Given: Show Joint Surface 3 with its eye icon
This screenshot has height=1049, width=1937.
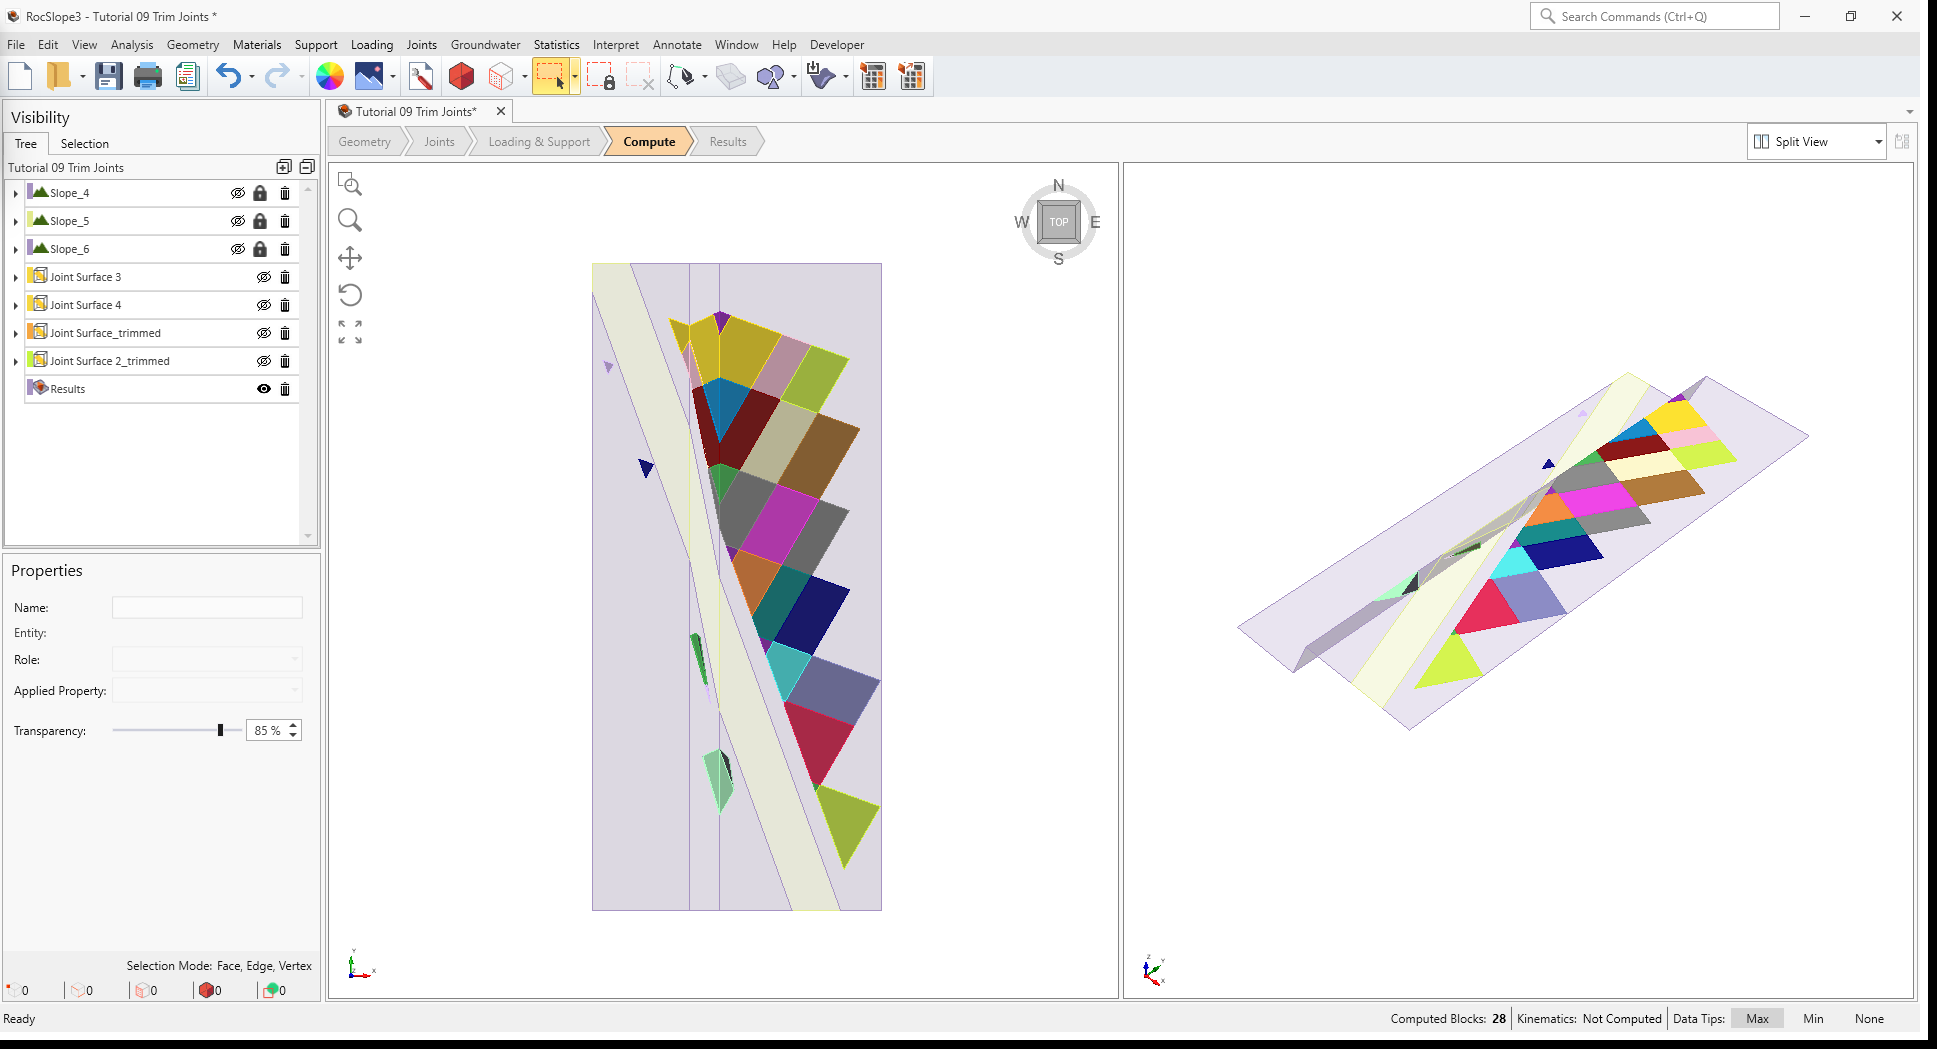Looking at the screenshot, I should [264, 277].
